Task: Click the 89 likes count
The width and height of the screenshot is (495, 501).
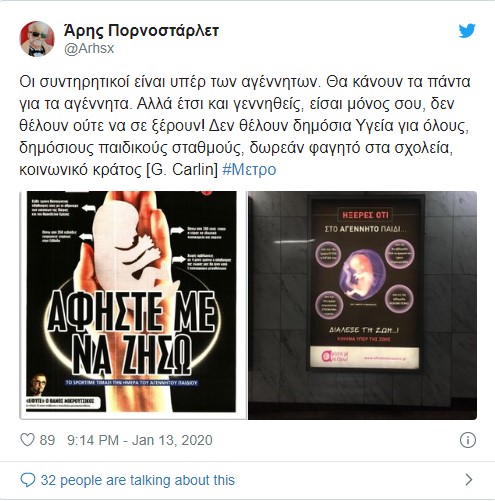Action: click(x=47, y=440)
